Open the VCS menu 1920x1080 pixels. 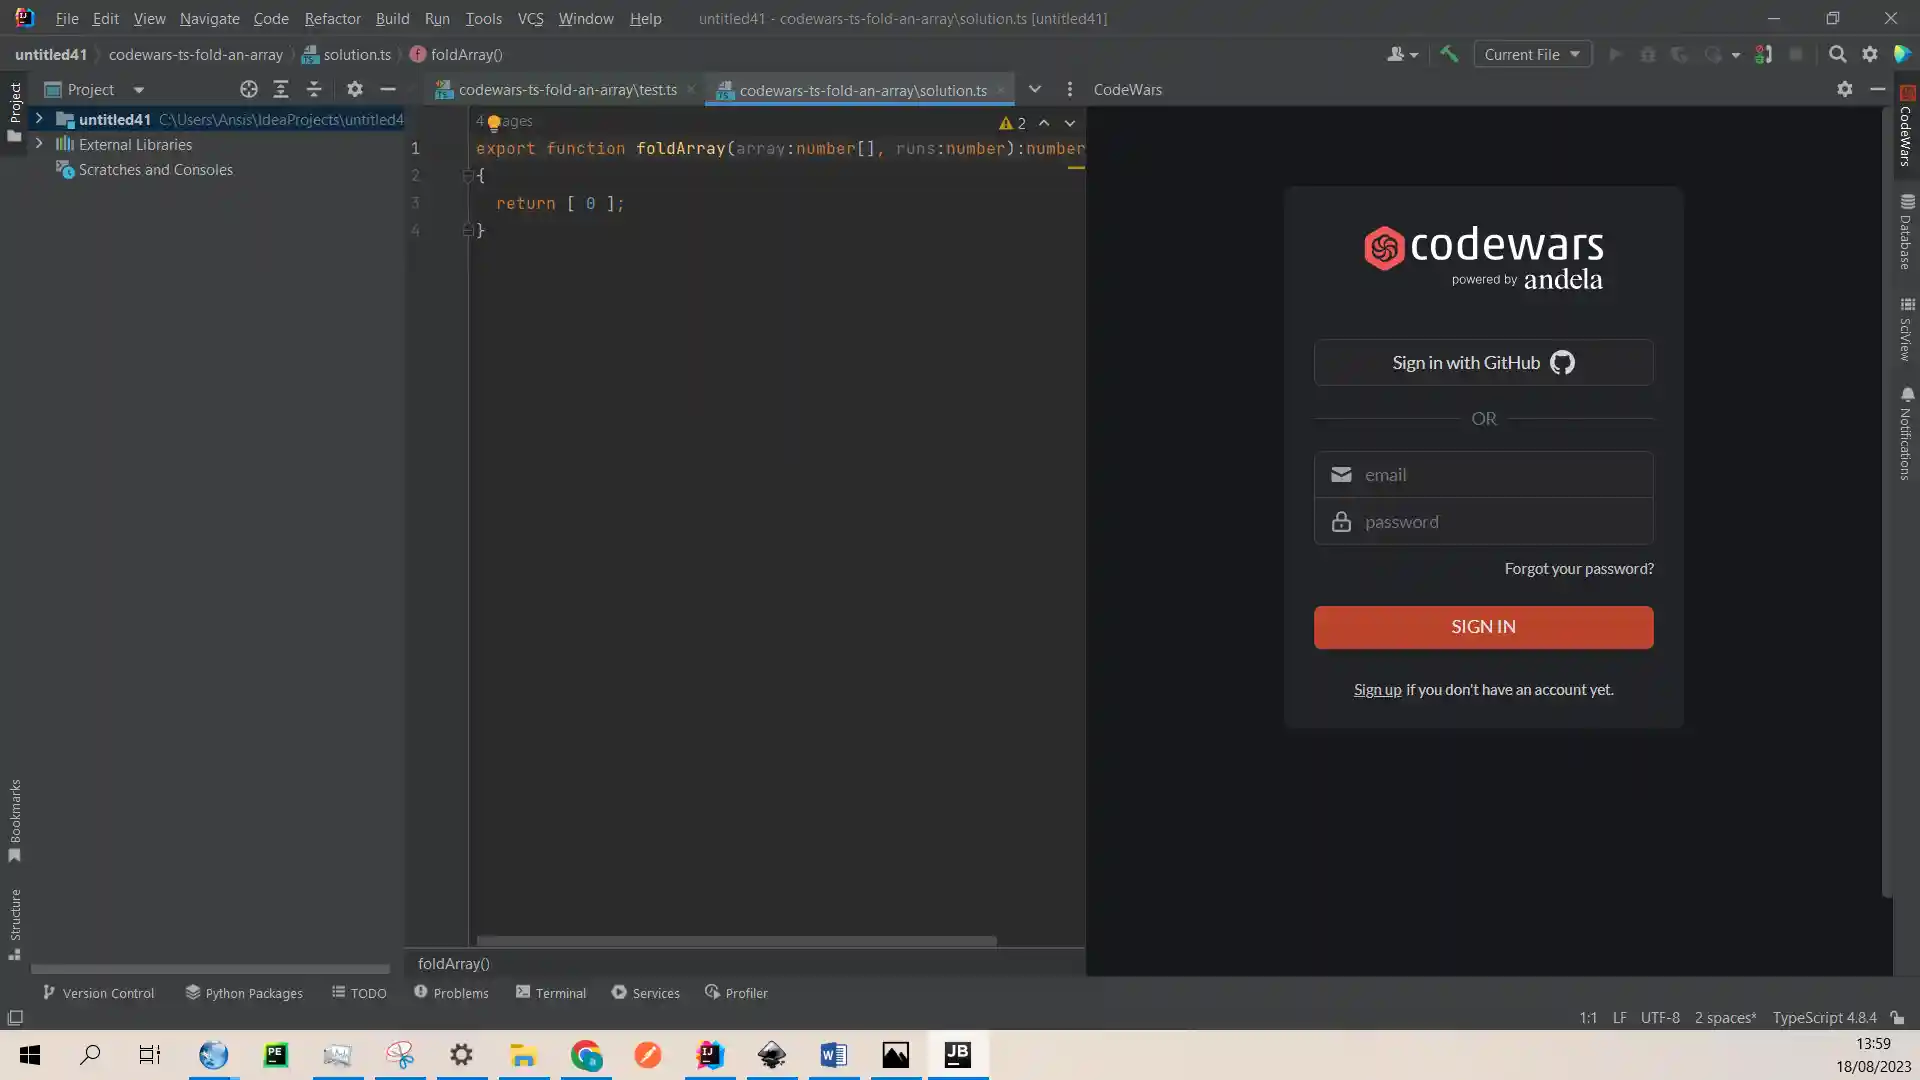click(x=530, y=18)
